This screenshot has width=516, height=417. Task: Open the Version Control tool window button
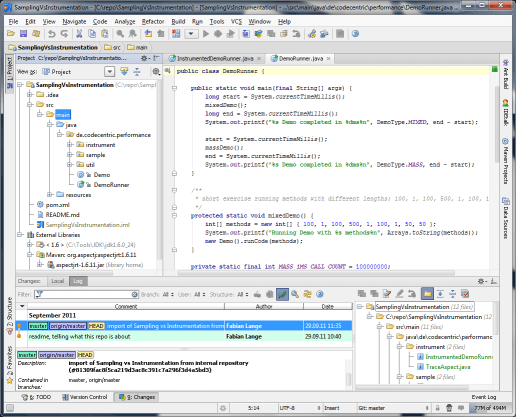click(x=85, y=397)
